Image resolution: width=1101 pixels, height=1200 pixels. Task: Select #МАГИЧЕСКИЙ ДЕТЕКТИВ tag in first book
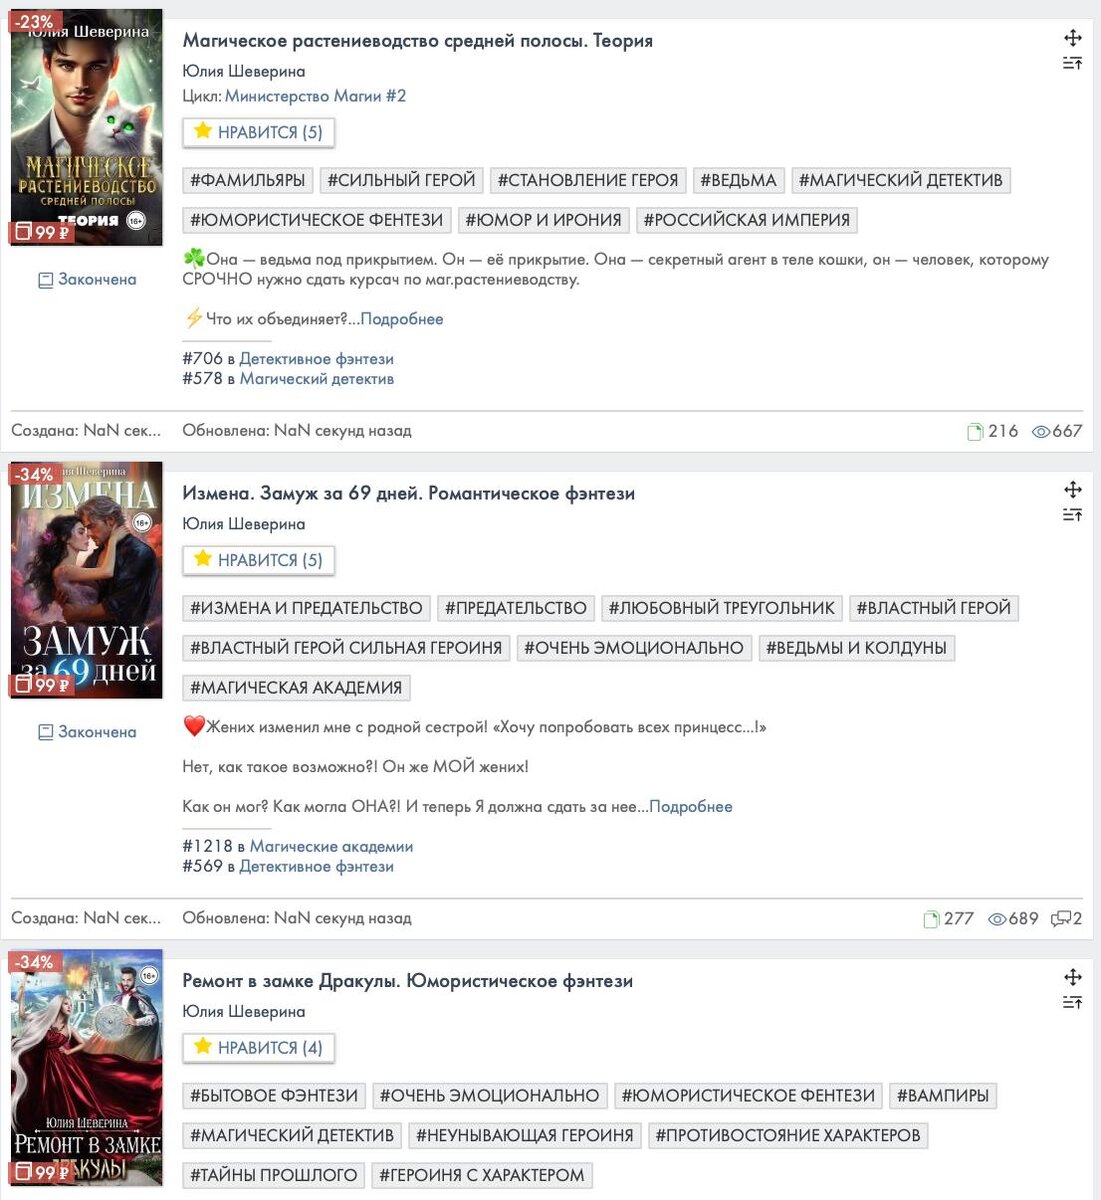tap(900, 180)
